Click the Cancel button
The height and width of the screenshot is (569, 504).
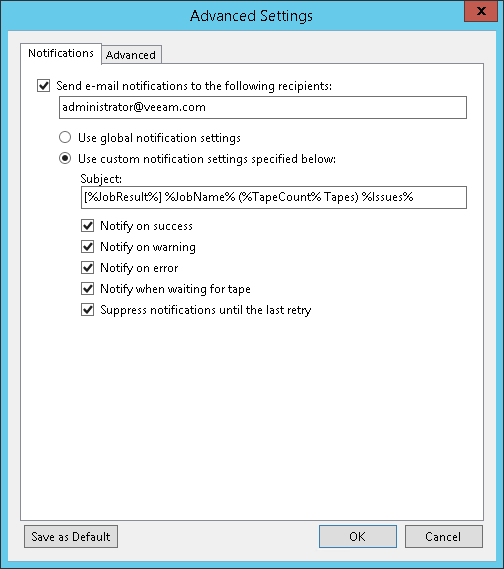pyautogui.click(x=443, y=536)
